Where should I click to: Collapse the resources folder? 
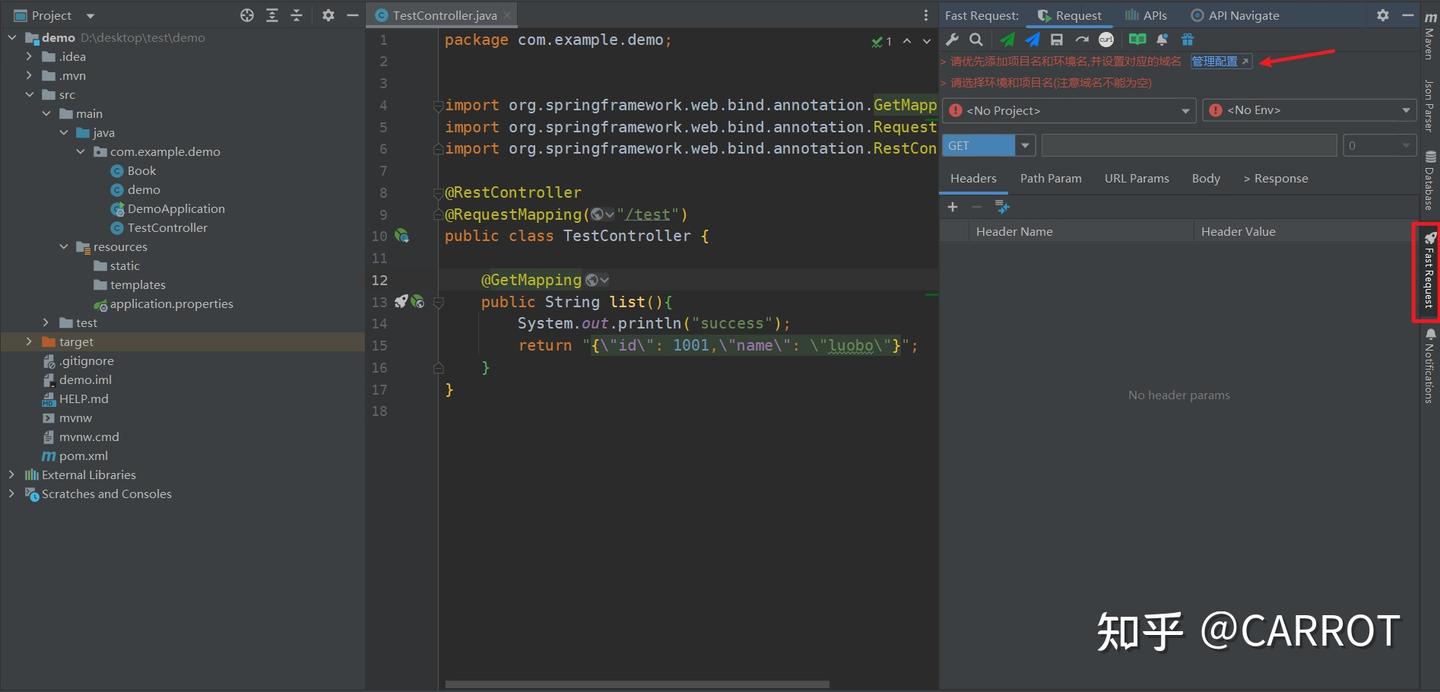click(64, 247)
